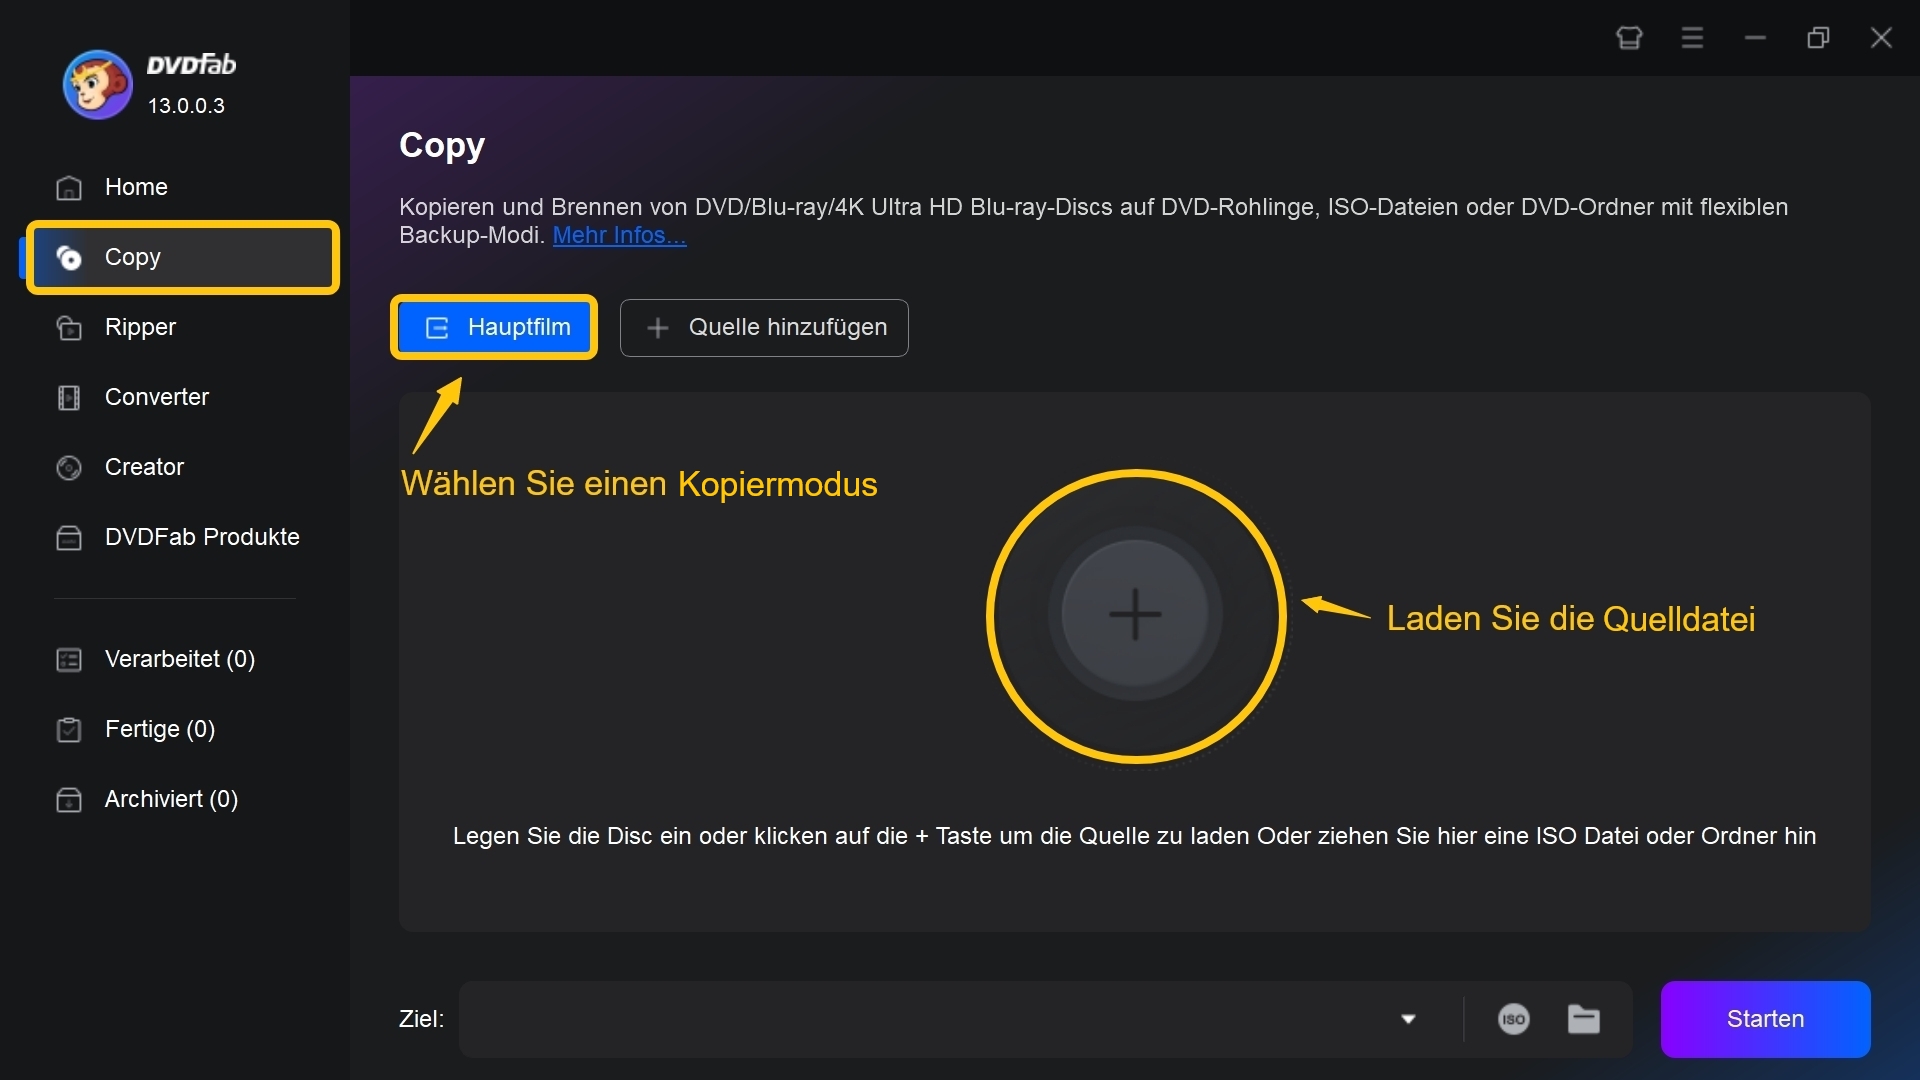Viewport: 1920px width, 1080px height.
Task: Click the Creator icon in sidebar
Action: pos(67,465)
